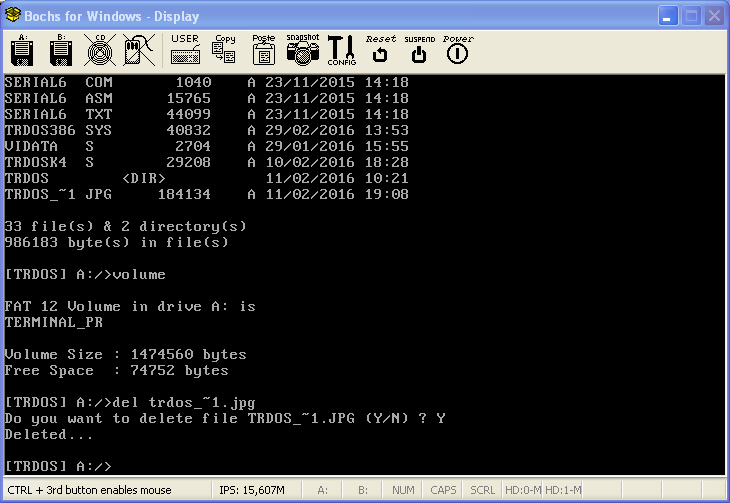The width and height of the screenshot is (730, 503).
Task: Click the delete confirmation (Y/N) prompt line
Action: point(225,419)
